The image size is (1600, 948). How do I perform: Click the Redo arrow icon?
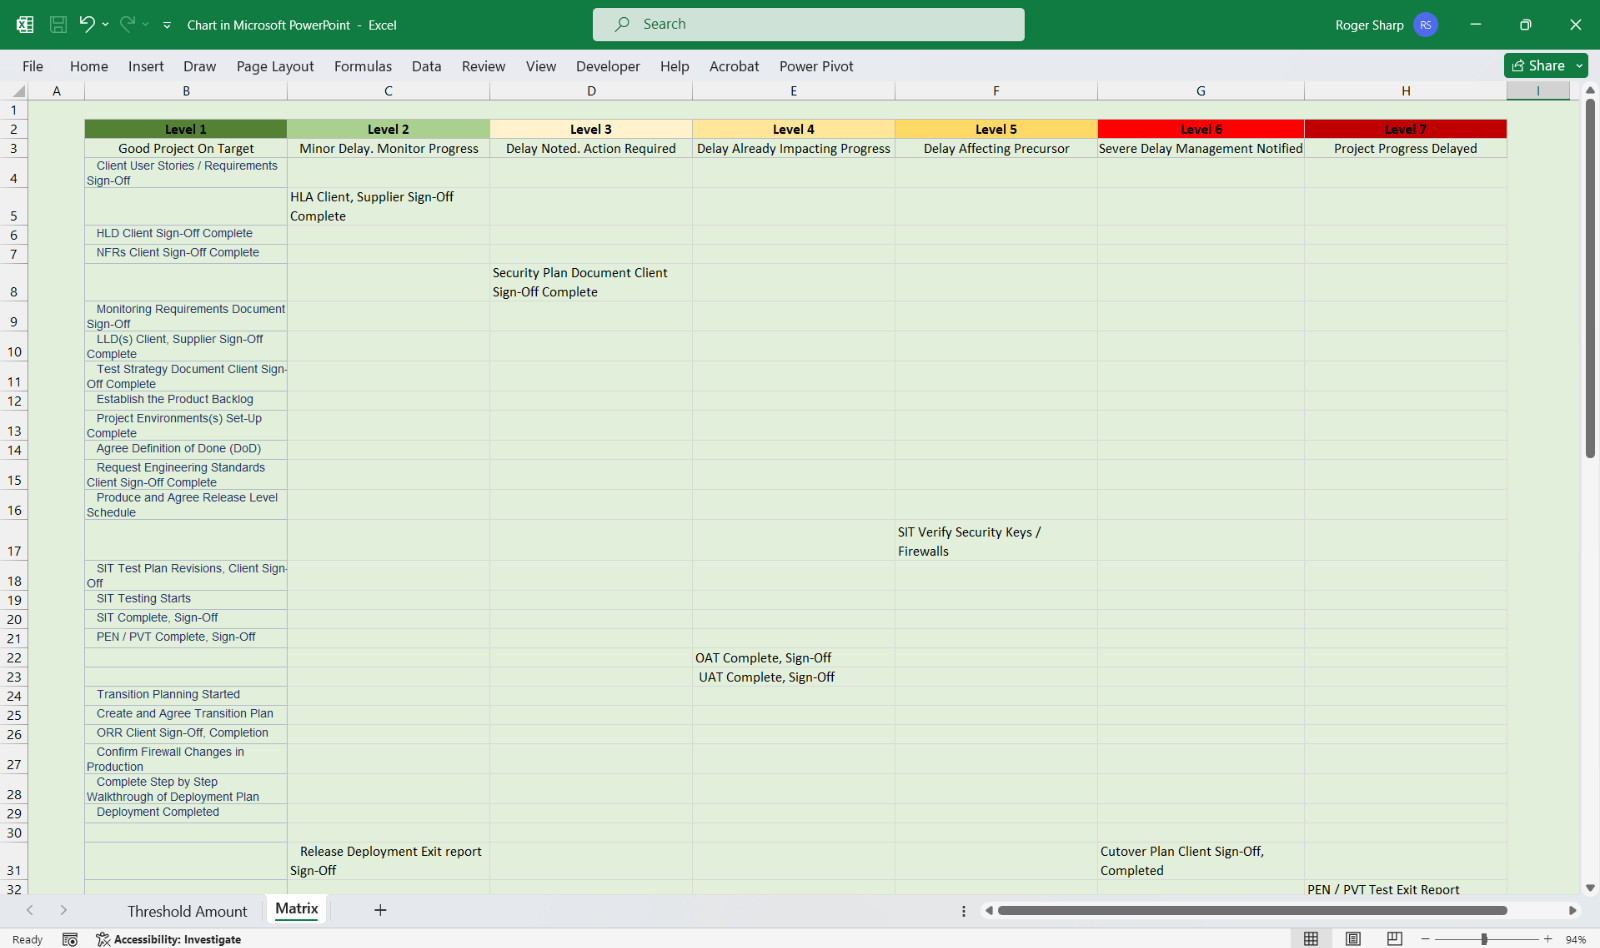128,24
